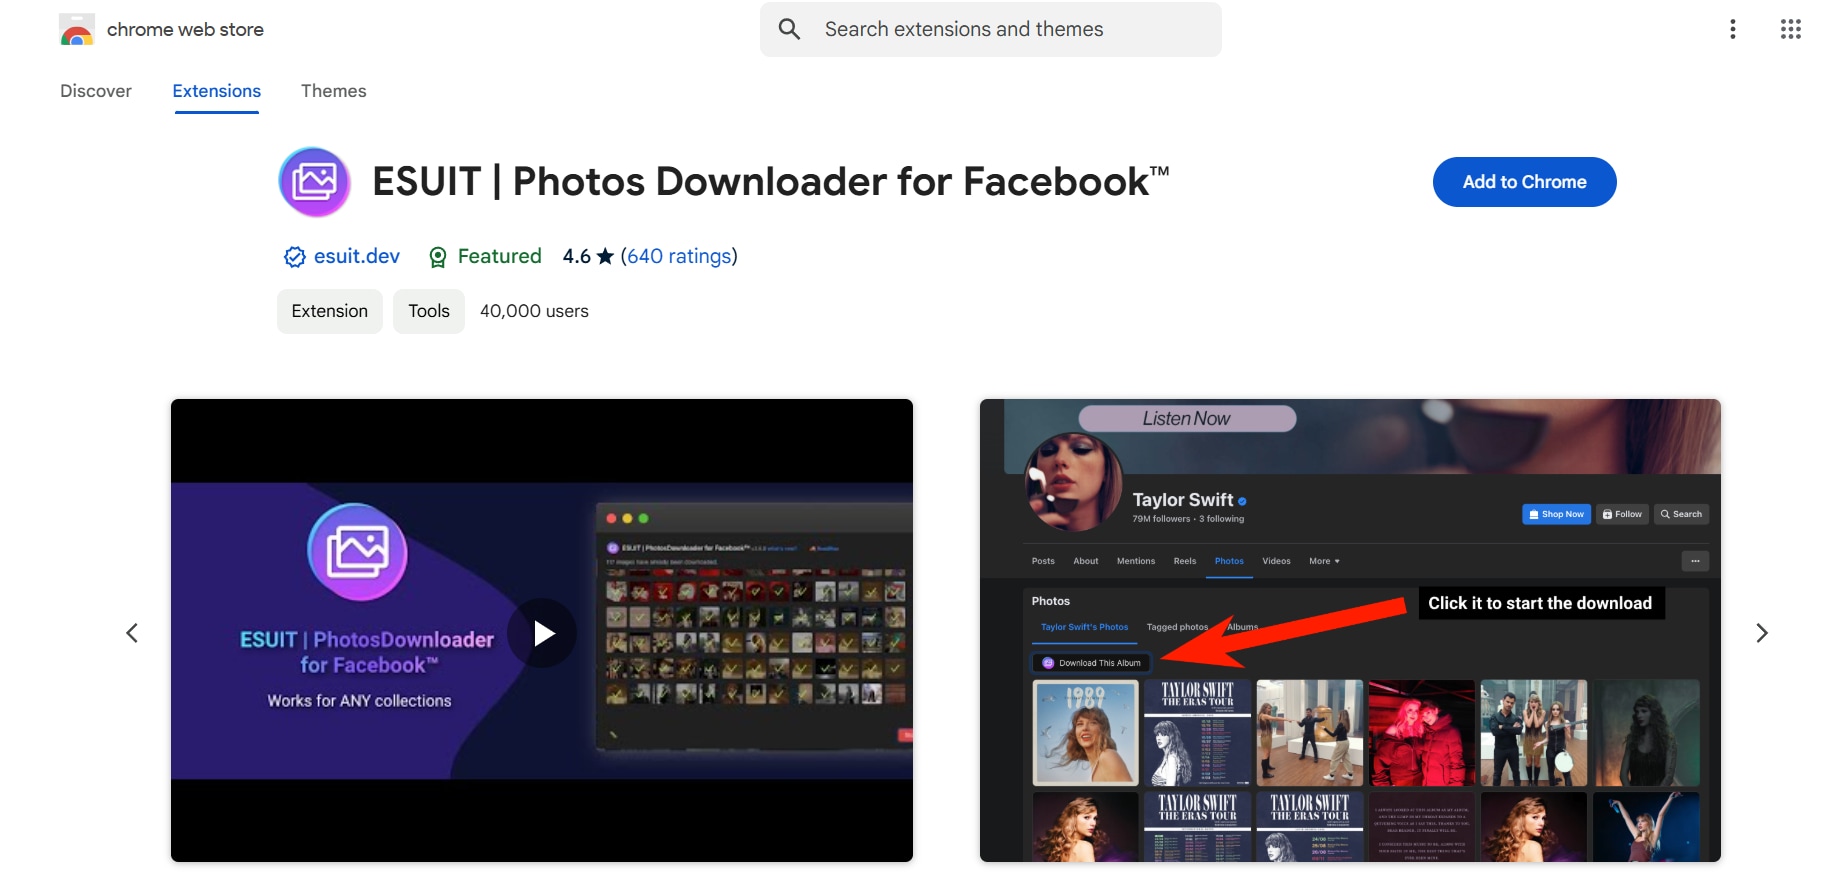Go to previous screenshot with left arrow

click(132, 633)
